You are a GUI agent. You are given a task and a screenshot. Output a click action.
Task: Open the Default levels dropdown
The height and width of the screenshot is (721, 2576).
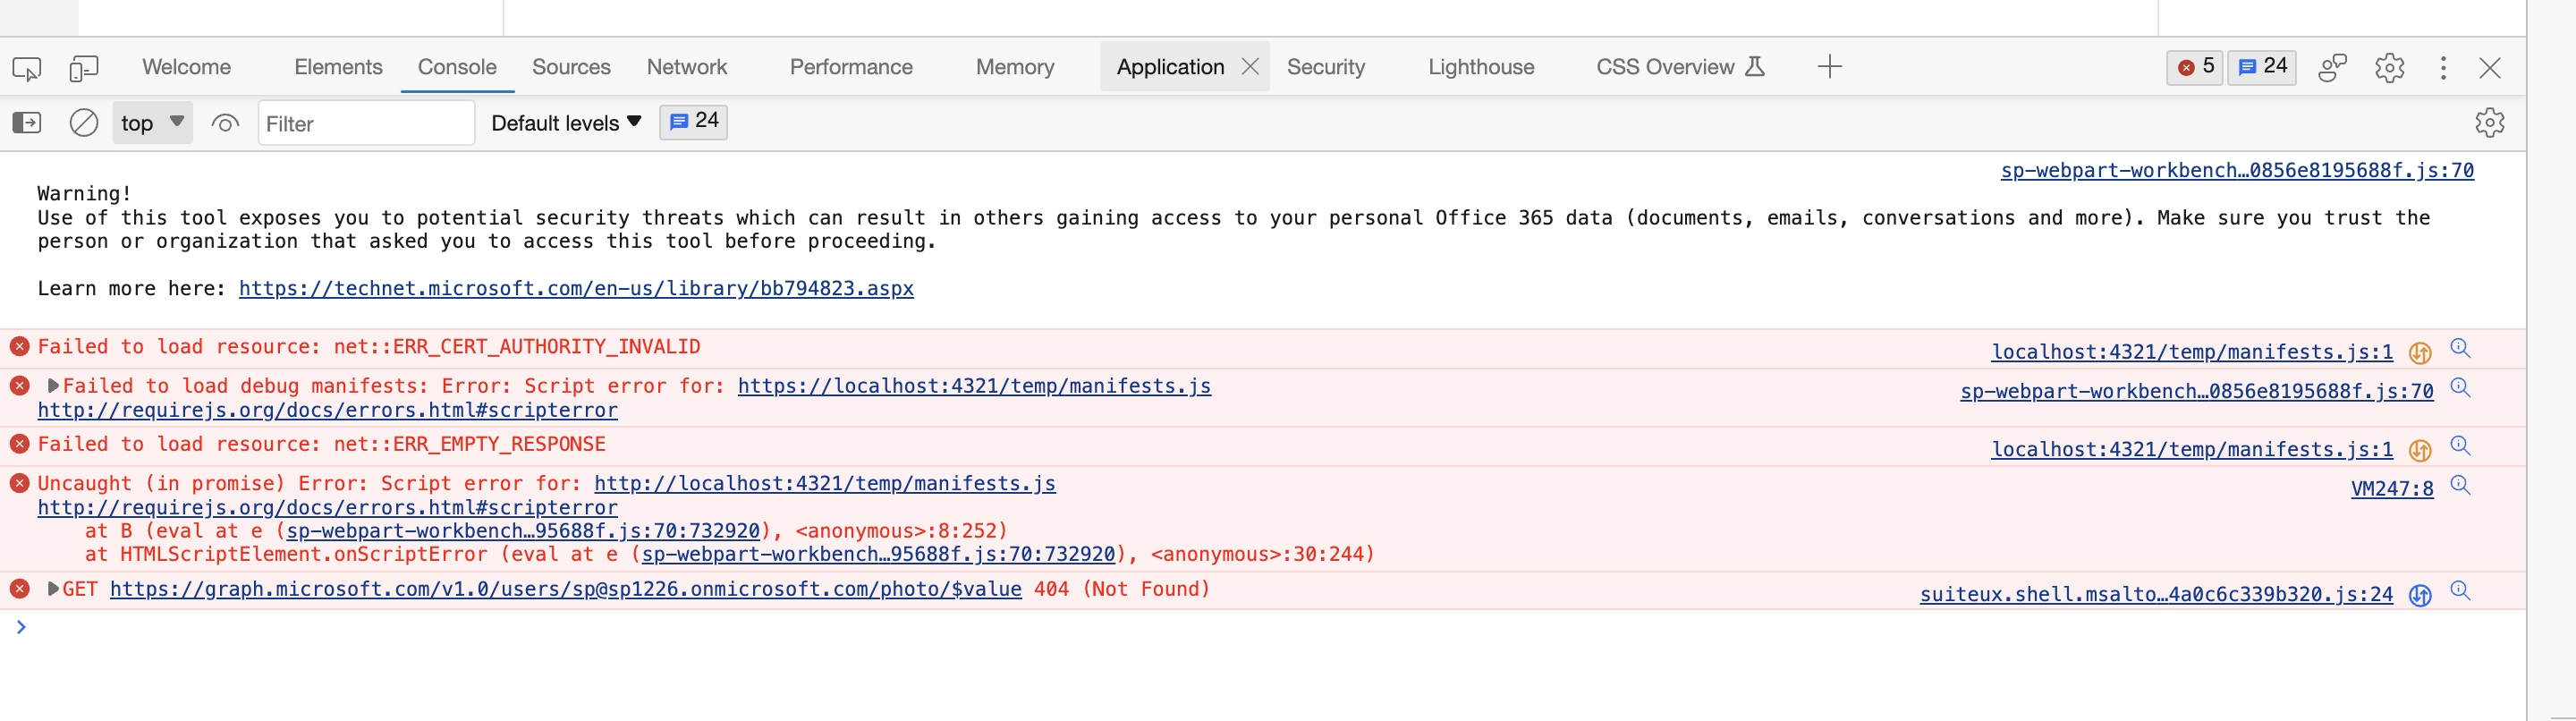pyautogui.click(x=566, y=123)
